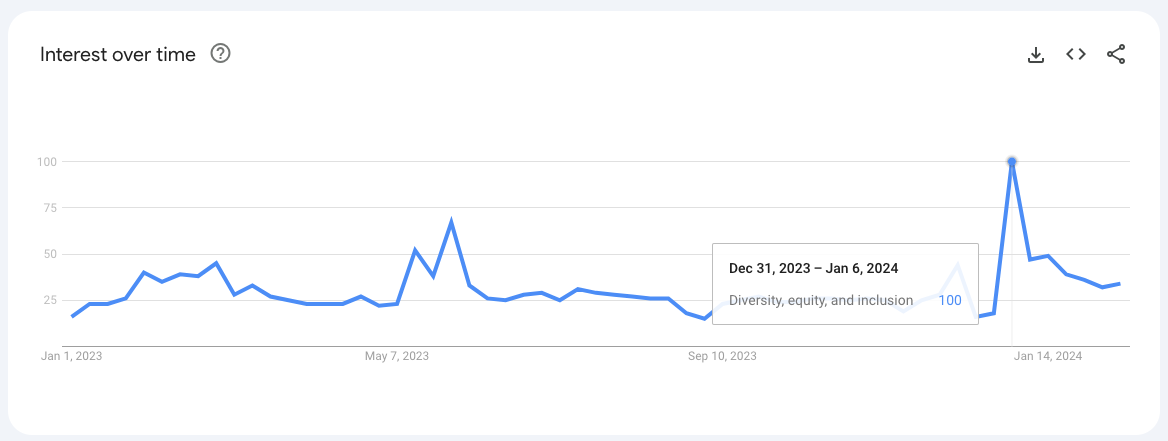Click the blue 100 value in the tooltip
Image resolution: width=1168 pixels, height=441 pixels.
click(x=950, y=301)
